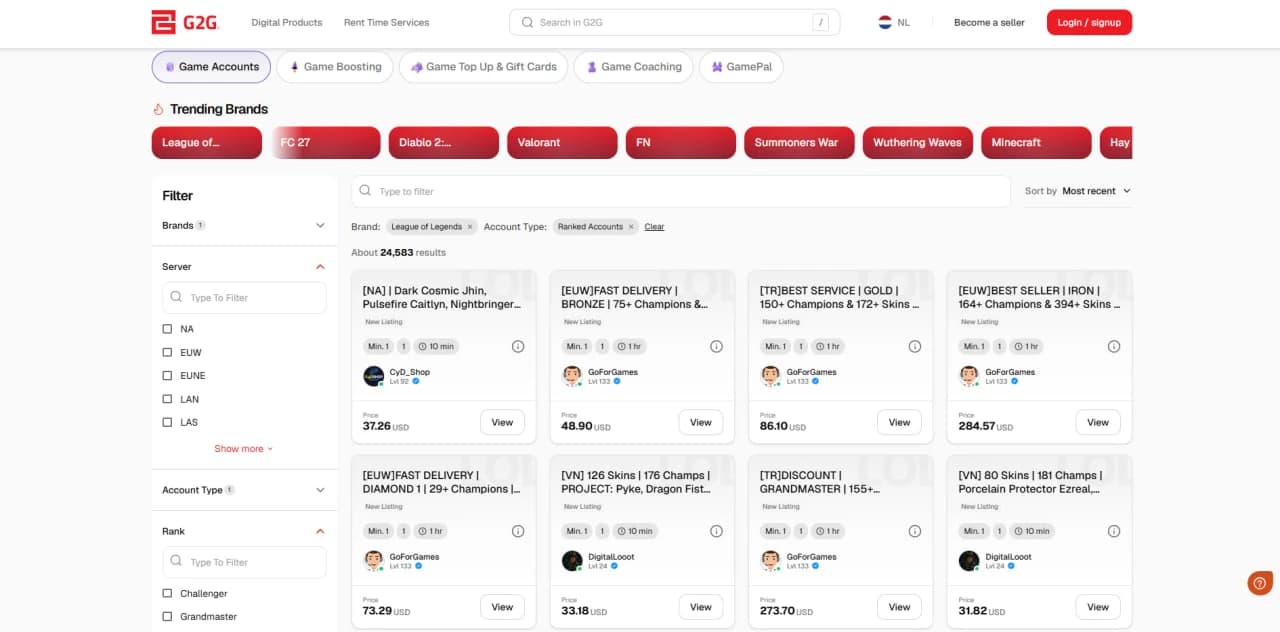Check the EUNE server checkbox
1280x632 pixels.
point(167,376)
